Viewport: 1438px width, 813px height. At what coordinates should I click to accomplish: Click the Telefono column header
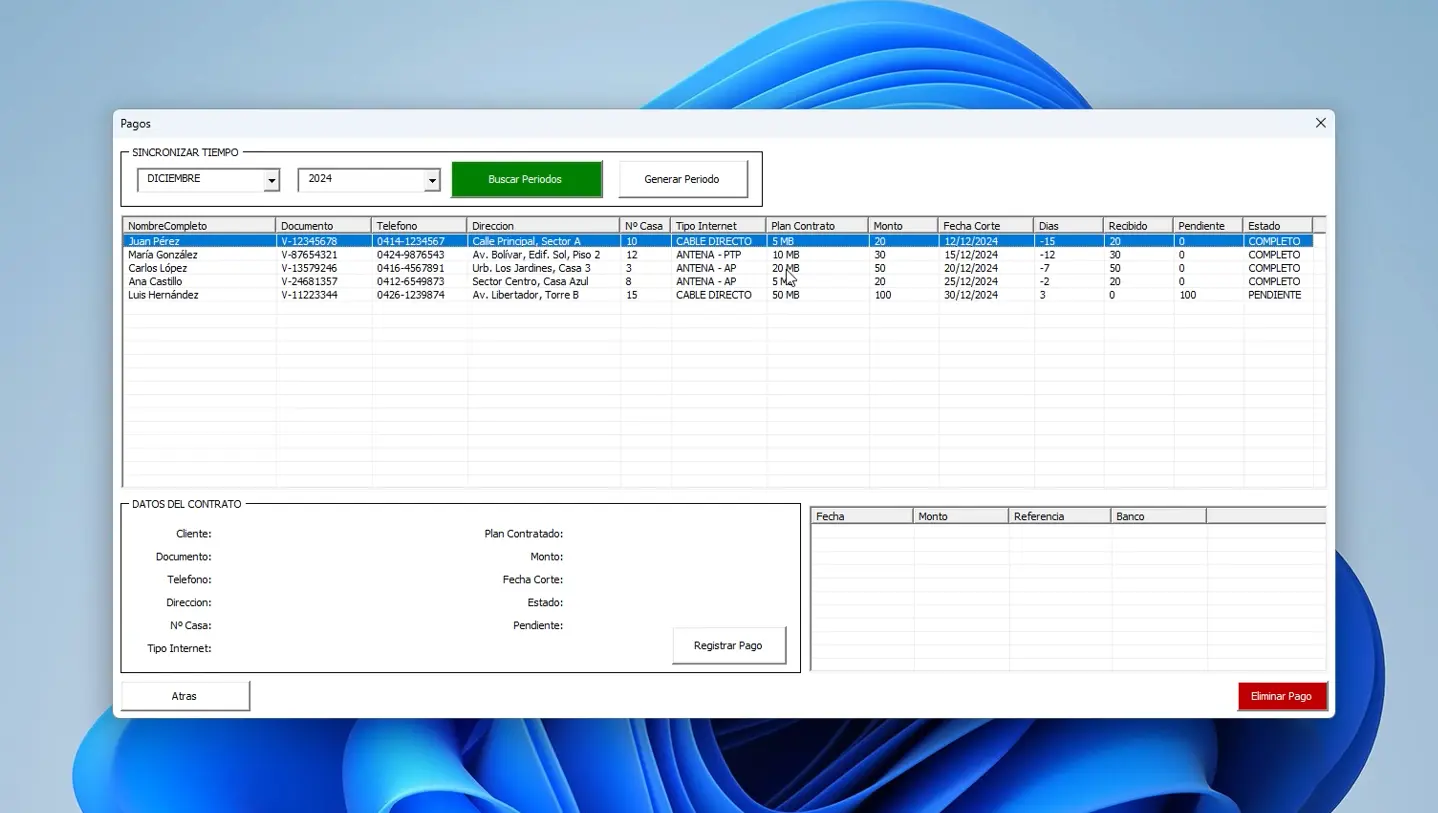[x=419, y=226]
